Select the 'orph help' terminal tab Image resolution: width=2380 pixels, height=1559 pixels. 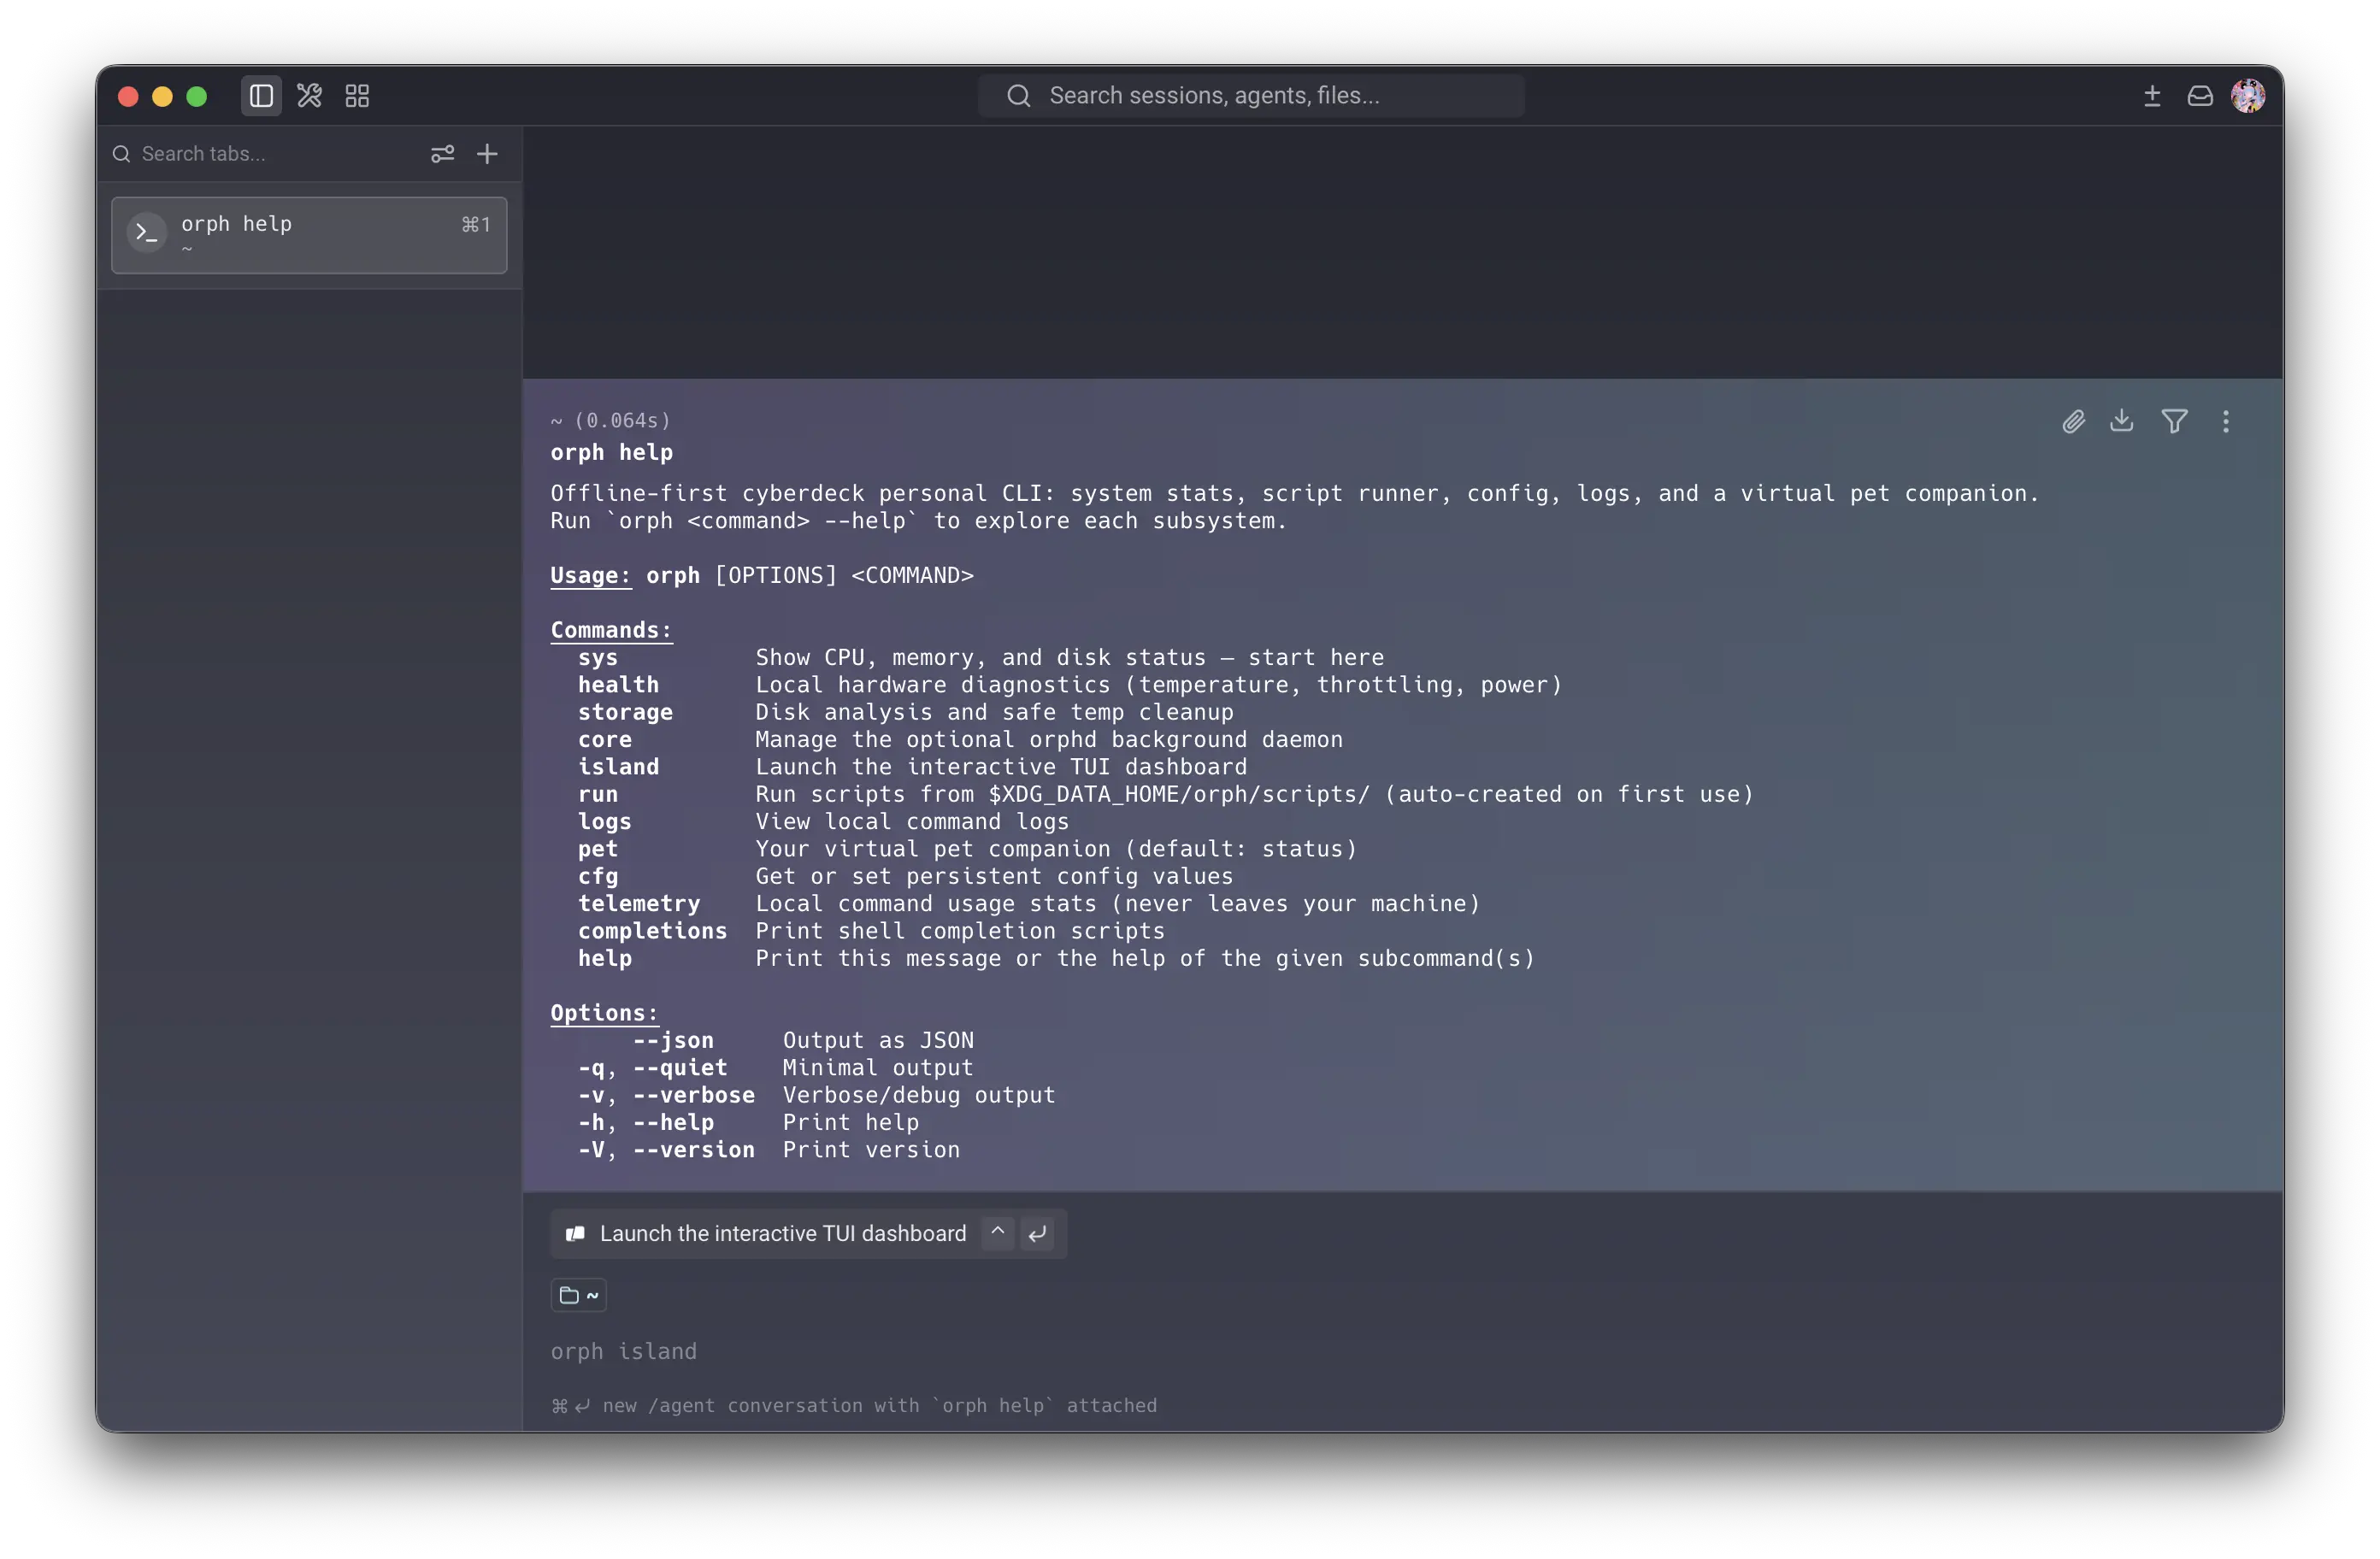pyautogui.click(x=309, y=235)
